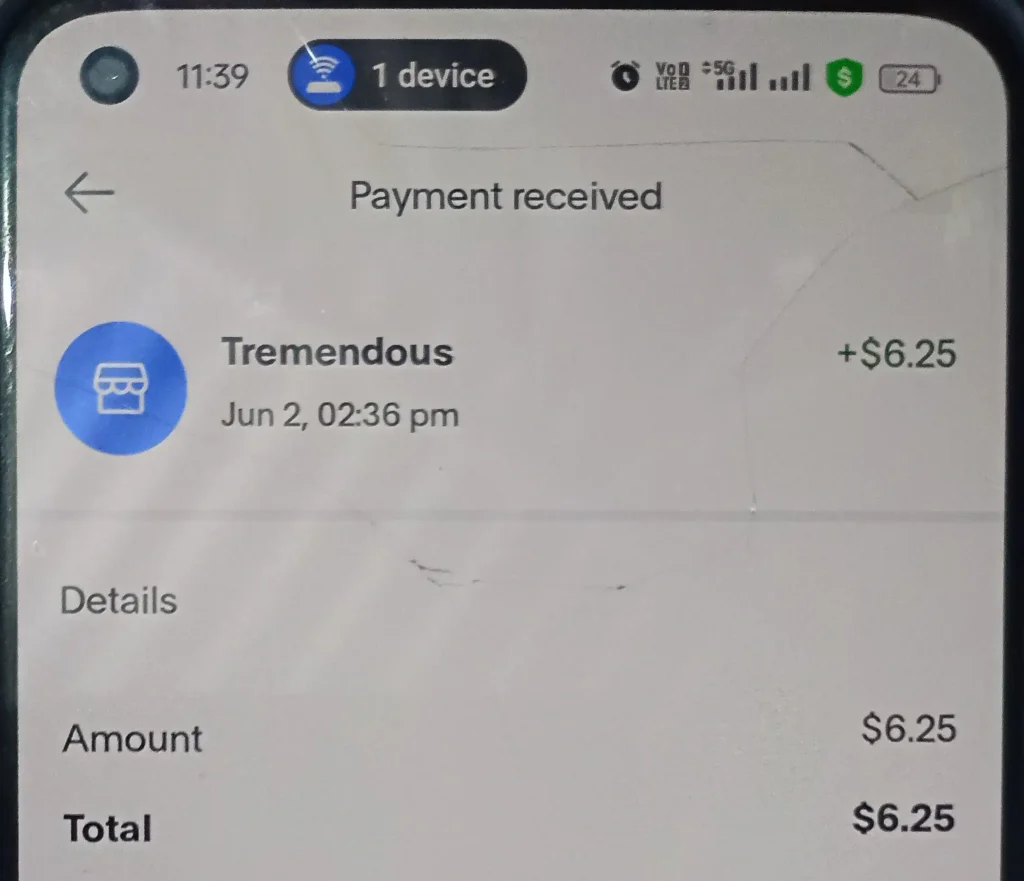Tap the $6.25 value beside Amount
This screenshot has height=881, width=1024.
(x=908, y=728)
